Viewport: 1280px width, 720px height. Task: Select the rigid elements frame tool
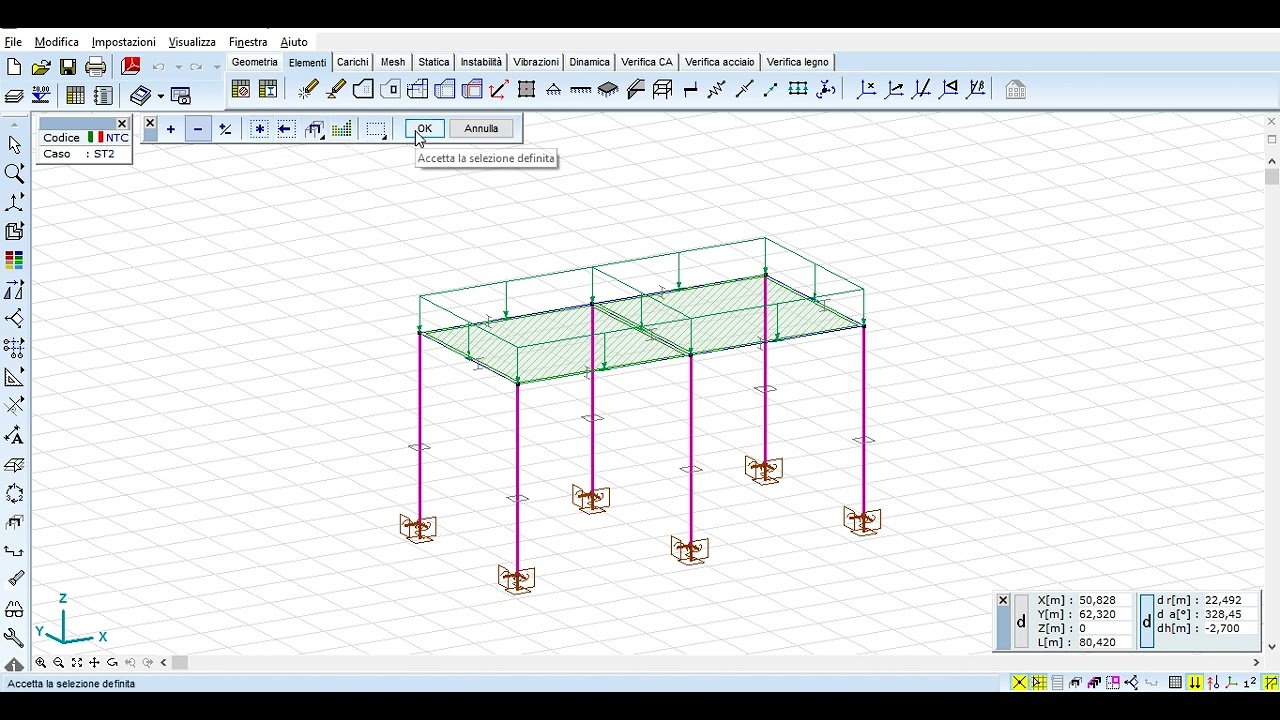pyautogui.click(x=662, y=90)
